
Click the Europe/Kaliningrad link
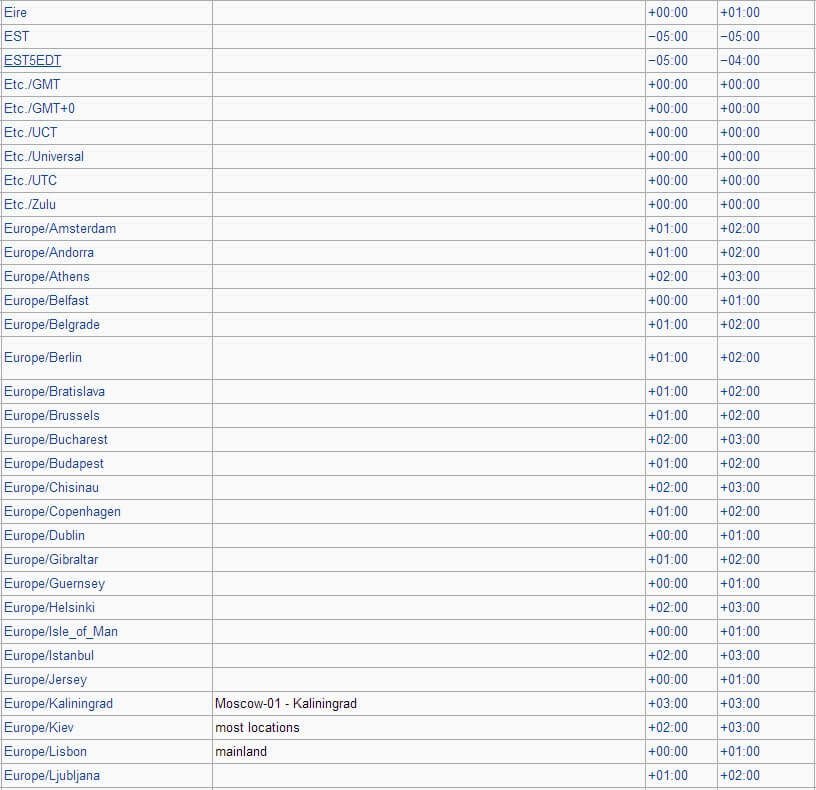[x=58, y=704]
